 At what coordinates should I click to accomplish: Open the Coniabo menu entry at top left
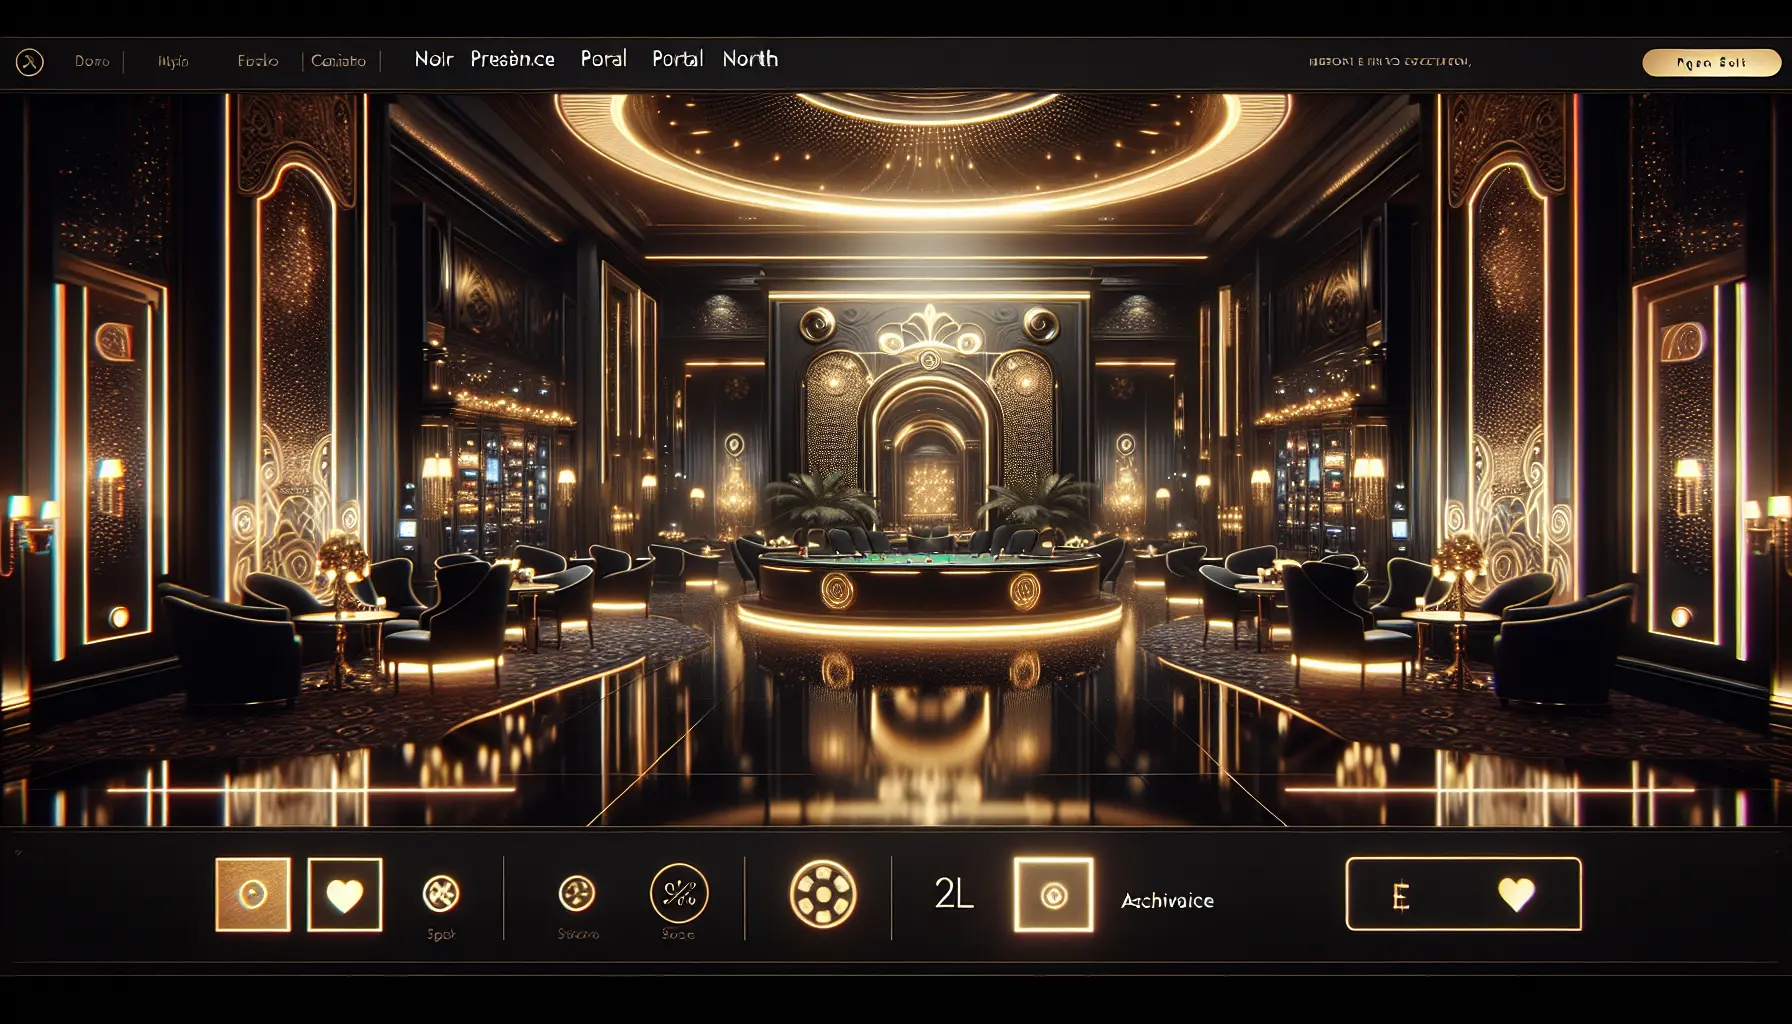tap(339, 60)
